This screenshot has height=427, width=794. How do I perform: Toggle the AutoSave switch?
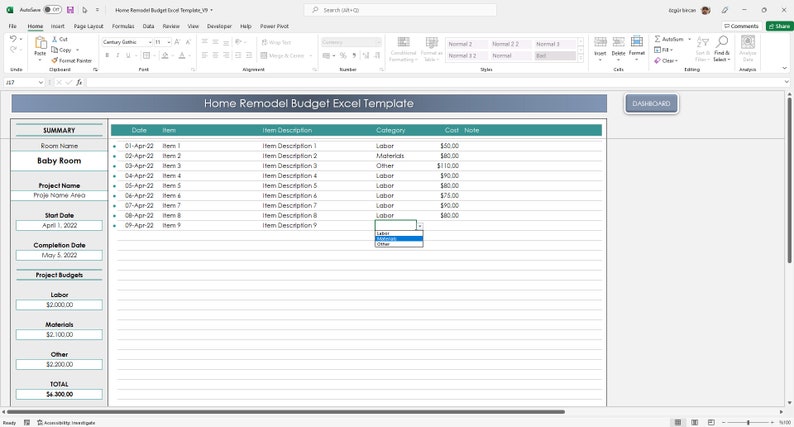[x=52, y=10]
